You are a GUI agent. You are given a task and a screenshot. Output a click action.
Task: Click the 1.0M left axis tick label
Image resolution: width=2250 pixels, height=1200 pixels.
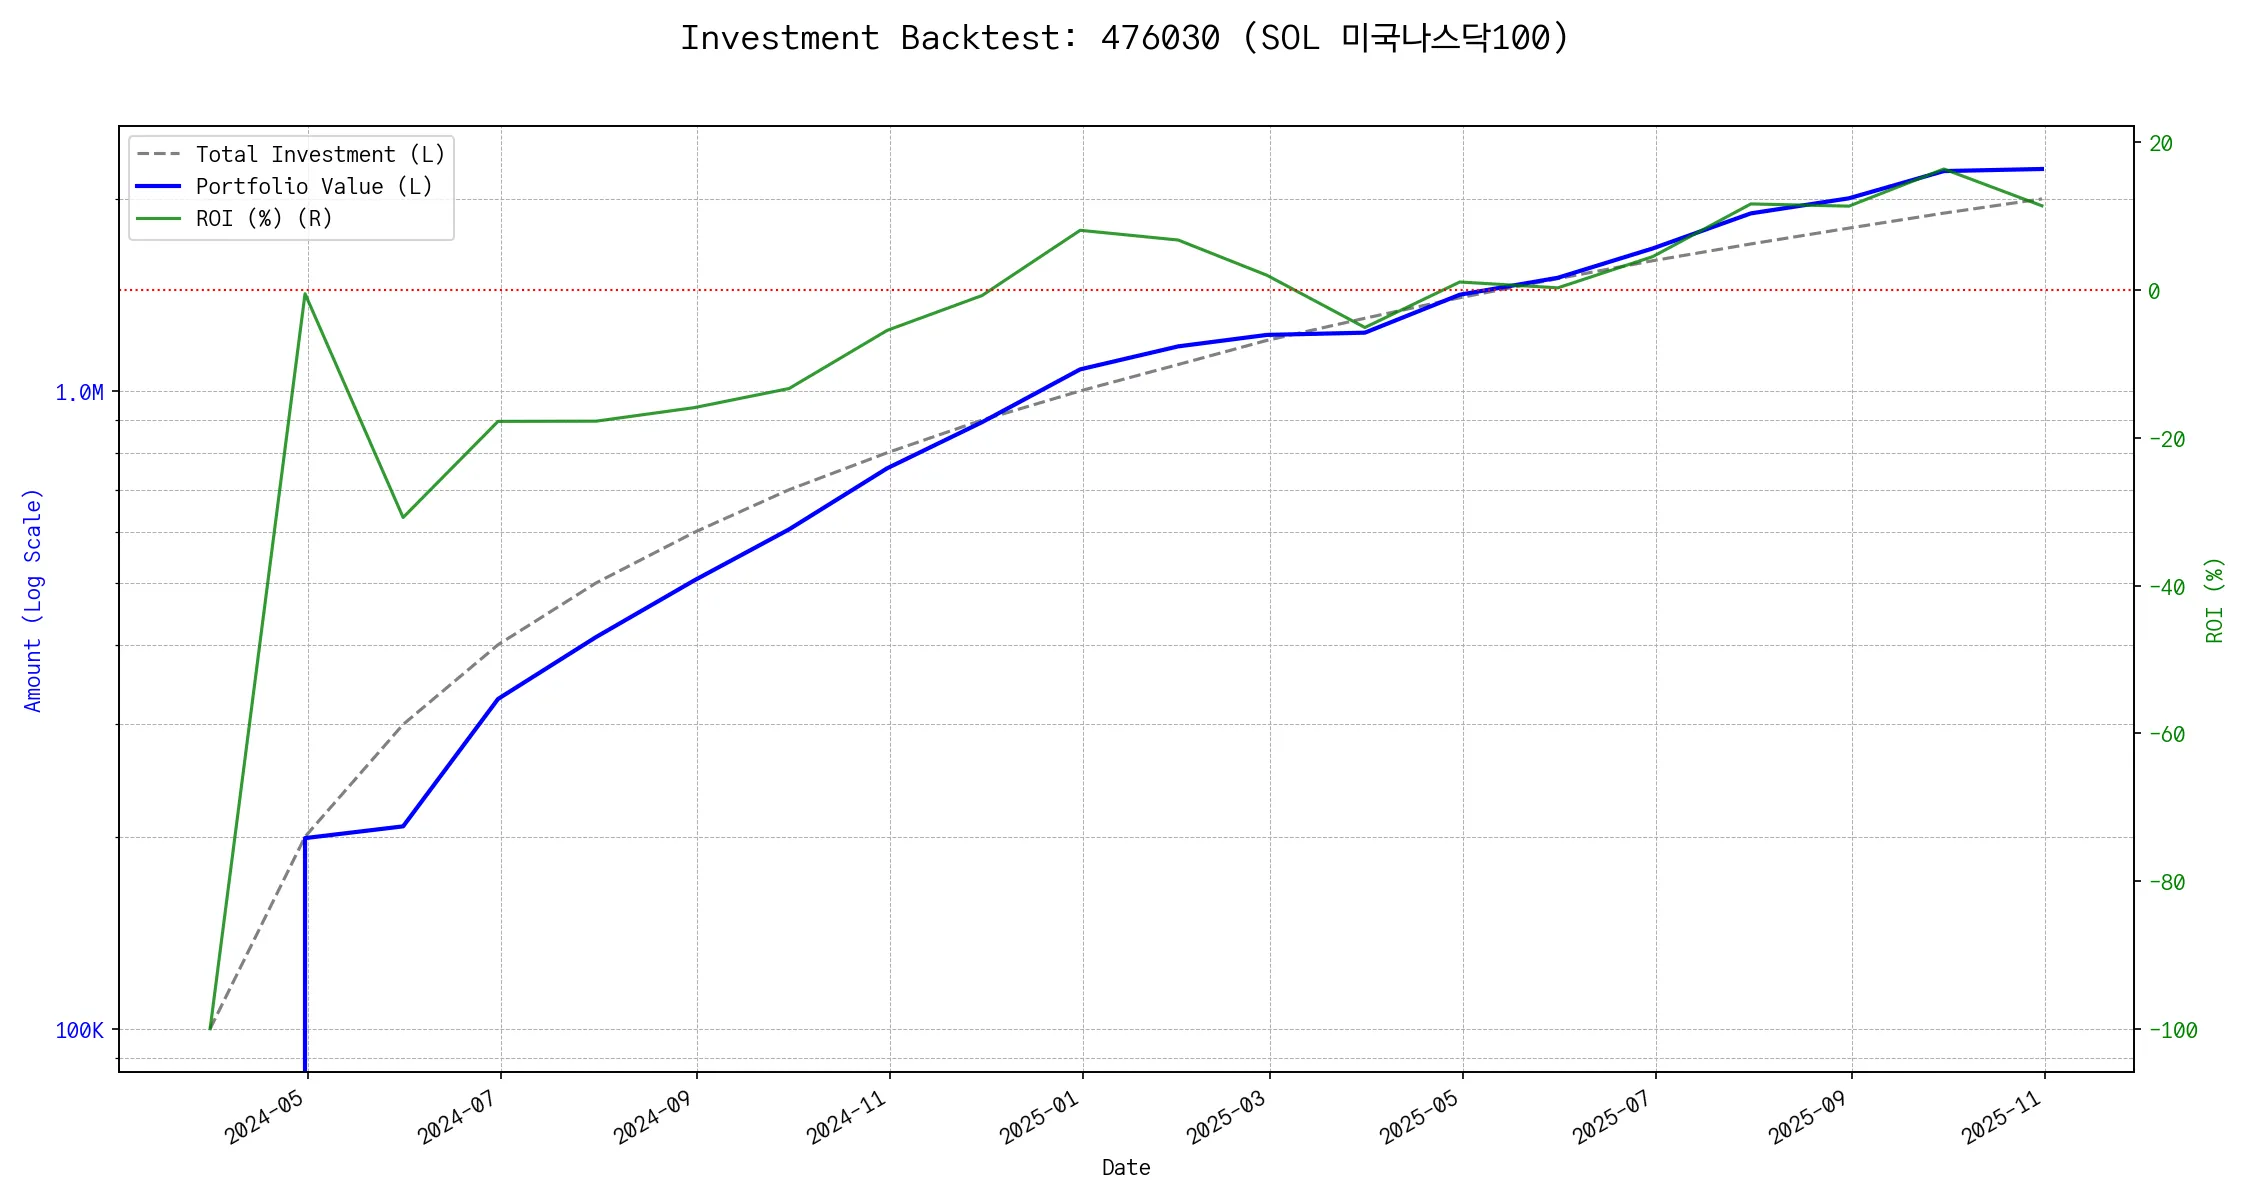[79, 393]
